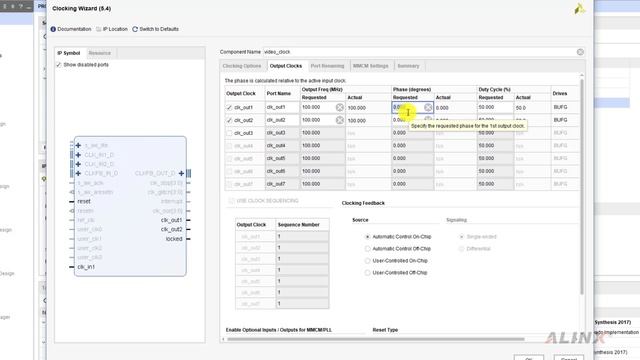
Task: Uncheck the clk_out2 output clock
Action: coord(229,120)
